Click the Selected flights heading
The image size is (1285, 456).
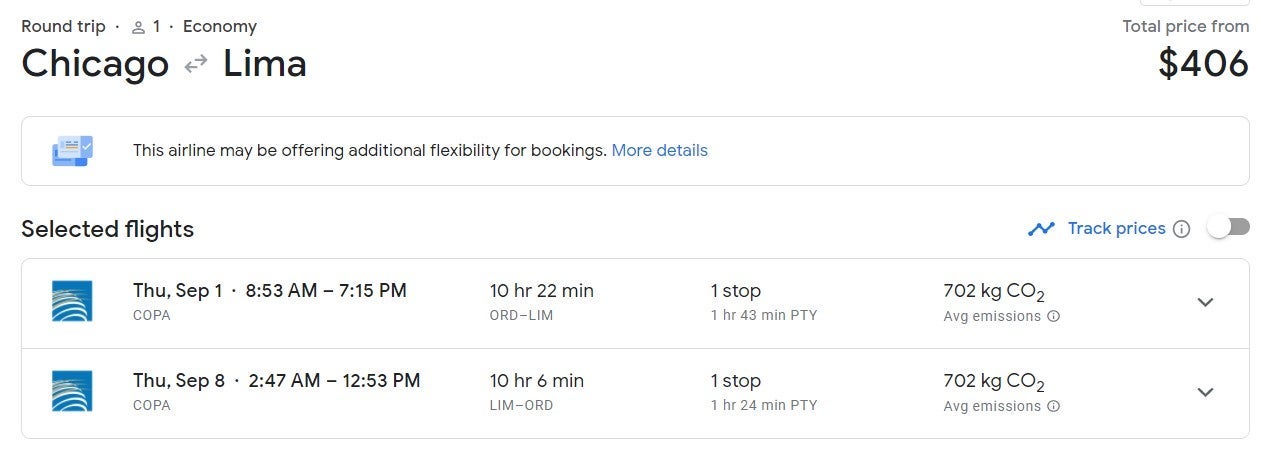pos(107,229)
